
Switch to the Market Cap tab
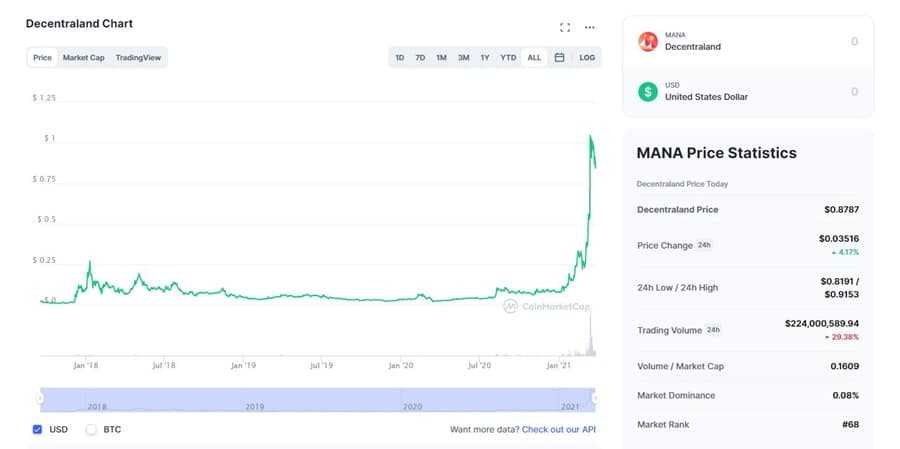coord(83,58)
